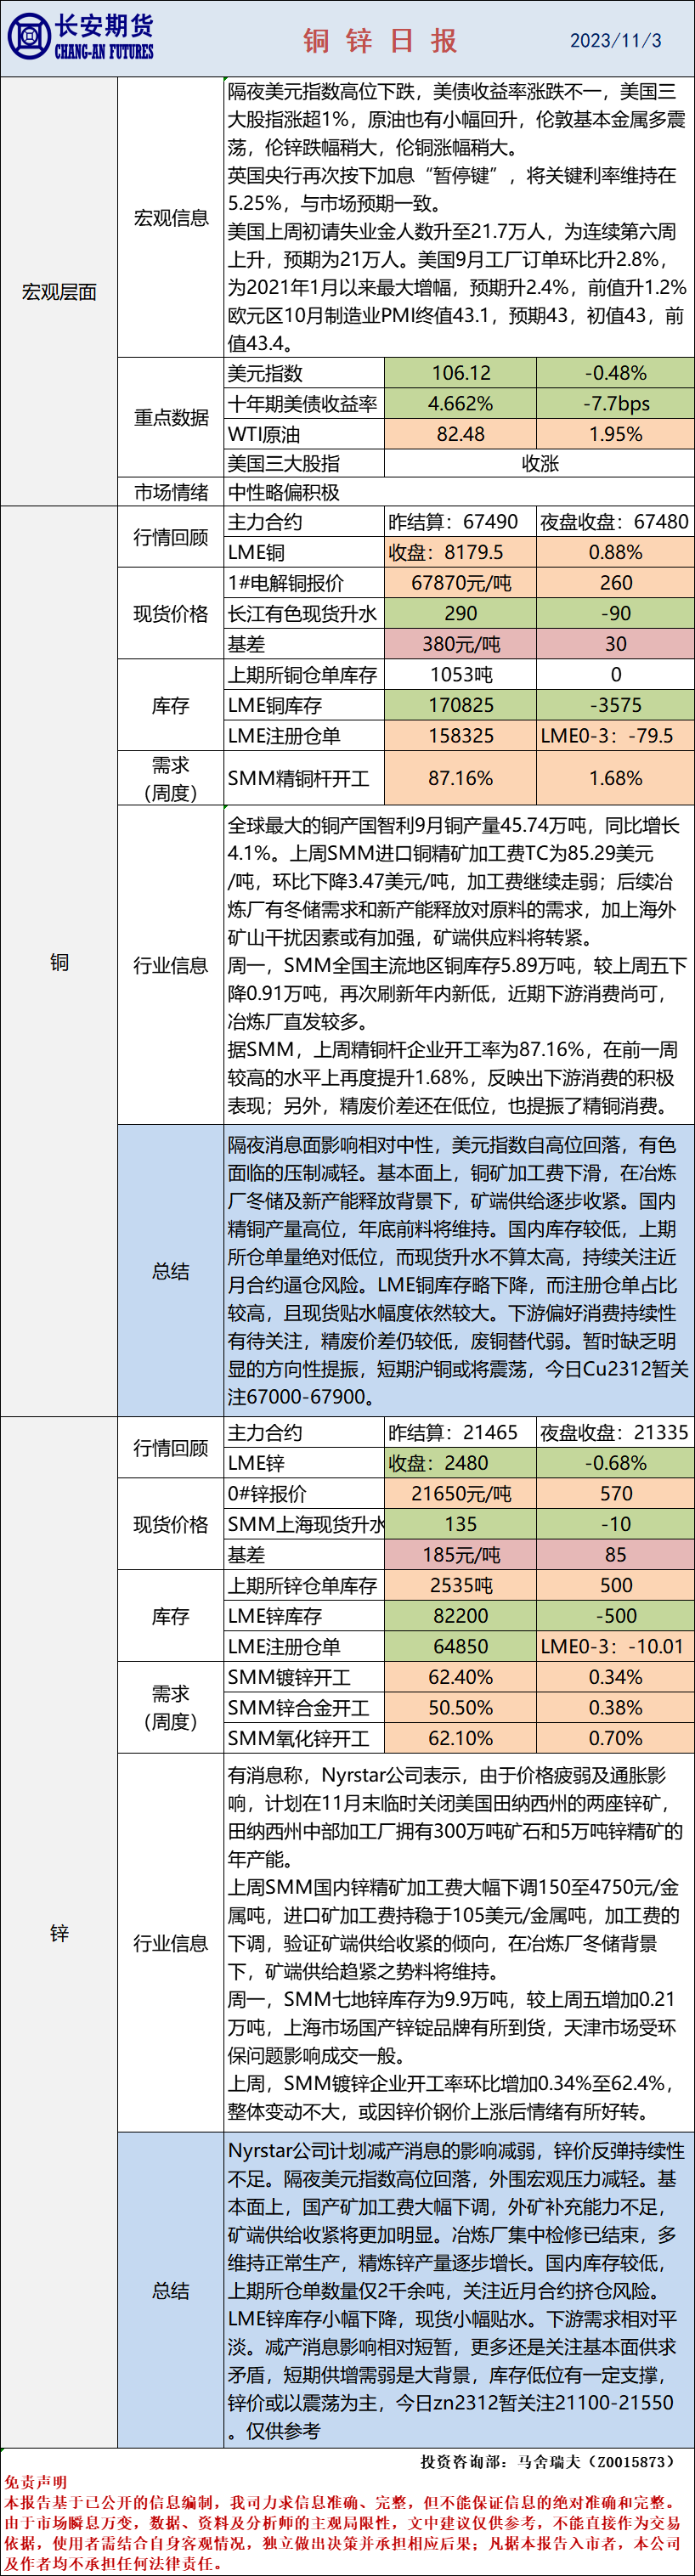Click the 中性略偏积极 sentiment cell
695x2576 pixels.
pos(459,492)
